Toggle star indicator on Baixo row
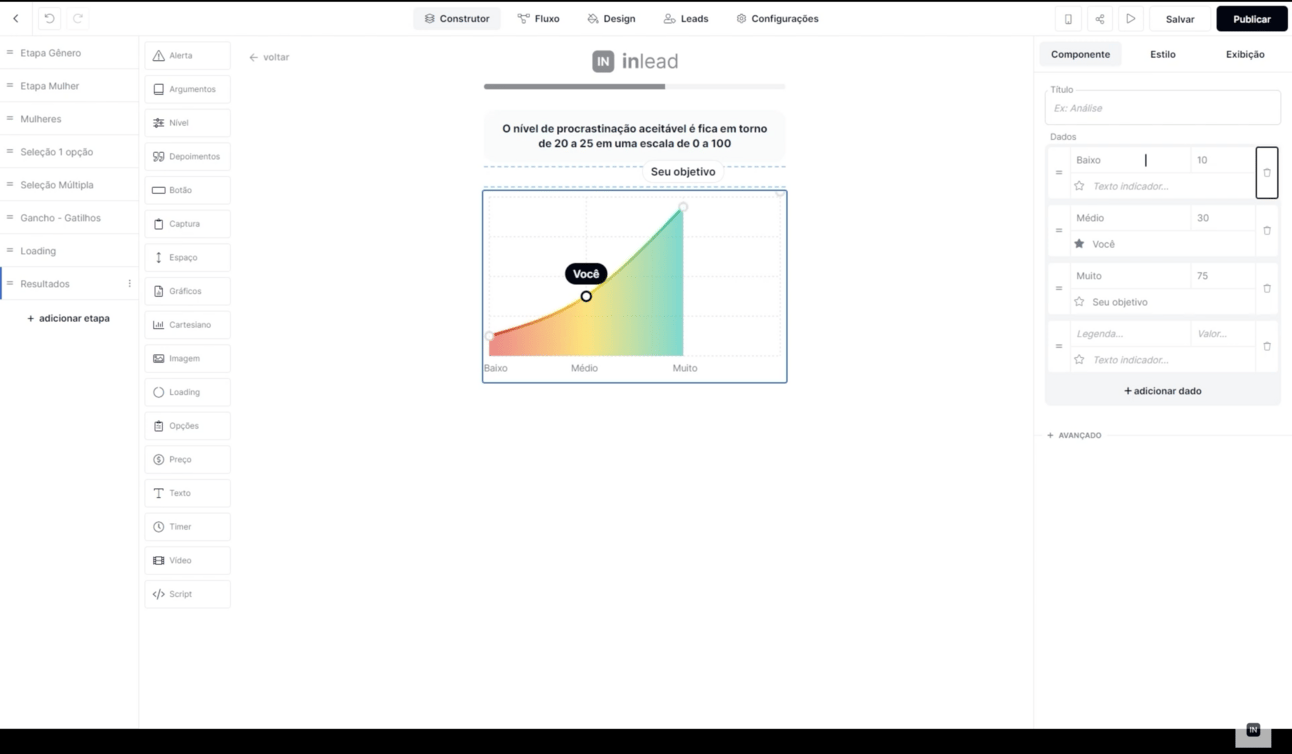Screen dimensions: 1292x754 (1079, 186)
